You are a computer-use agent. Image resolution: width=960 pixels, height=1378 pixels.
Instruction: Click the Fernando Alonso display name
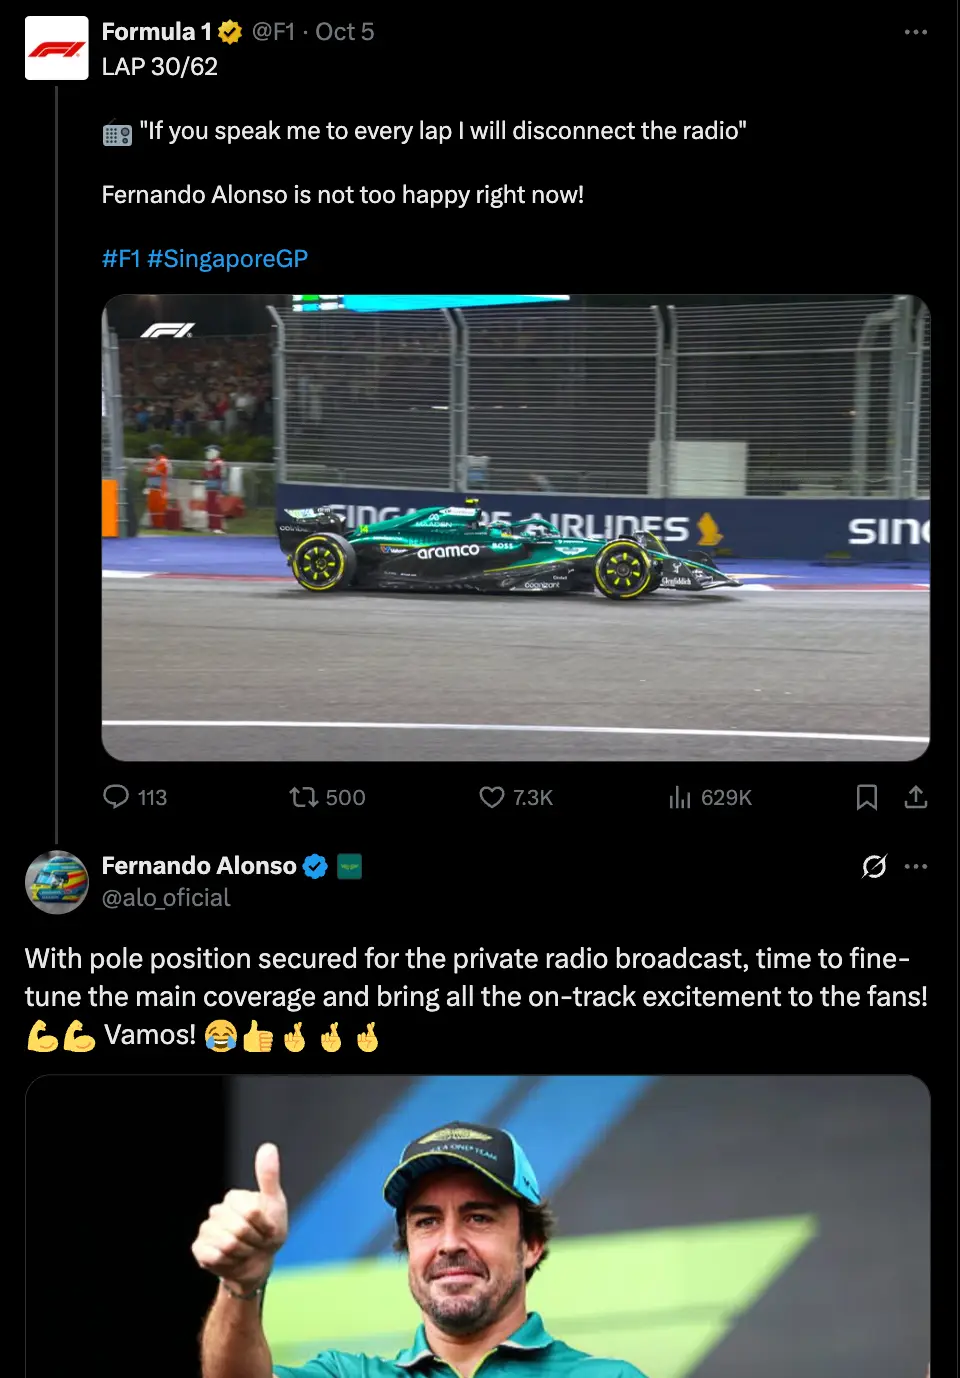(x=199, y=866)
